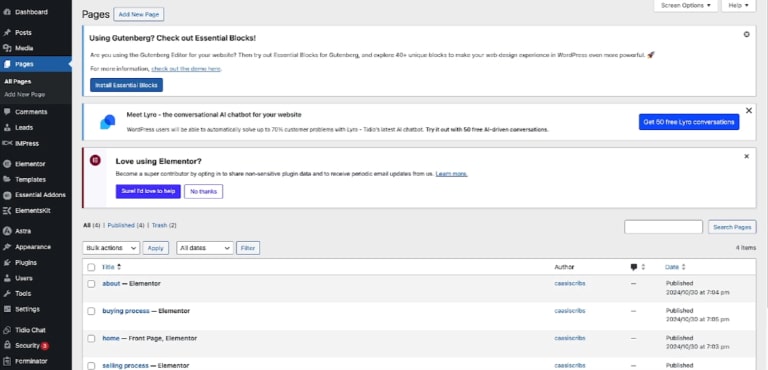The image size is (768, 370).
Task: Click the Security notification badge
Action: (x=45, y=346)
